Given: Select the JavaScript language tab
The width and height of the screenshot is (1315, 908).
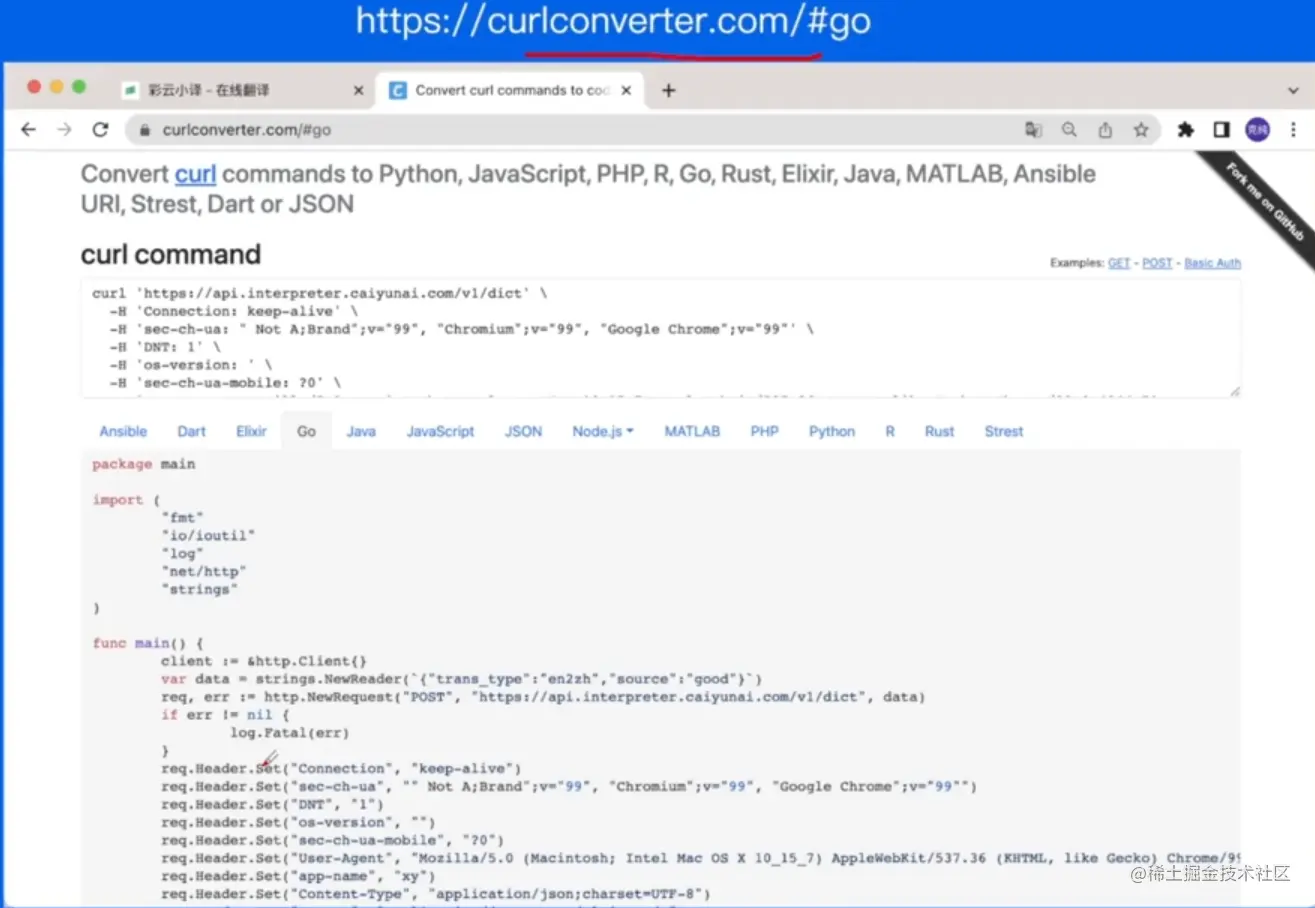Looking at the screenshot, I should [440, 431].
